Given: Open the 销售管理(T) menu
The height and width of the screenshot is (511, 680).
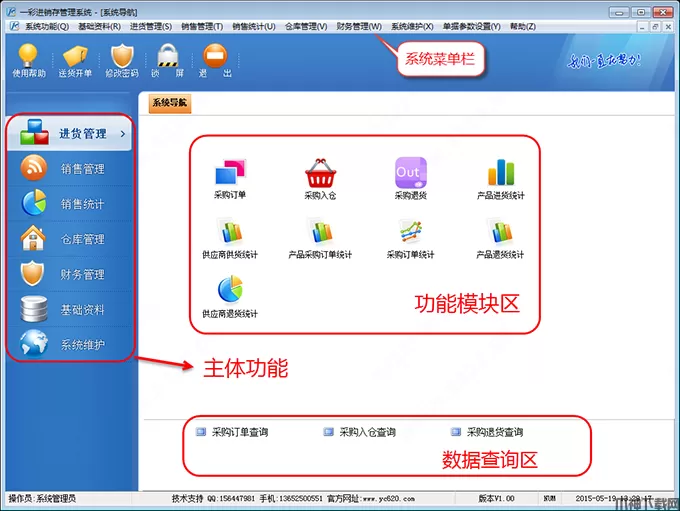Looking at the screenshot, I should (x=202, y=26).
